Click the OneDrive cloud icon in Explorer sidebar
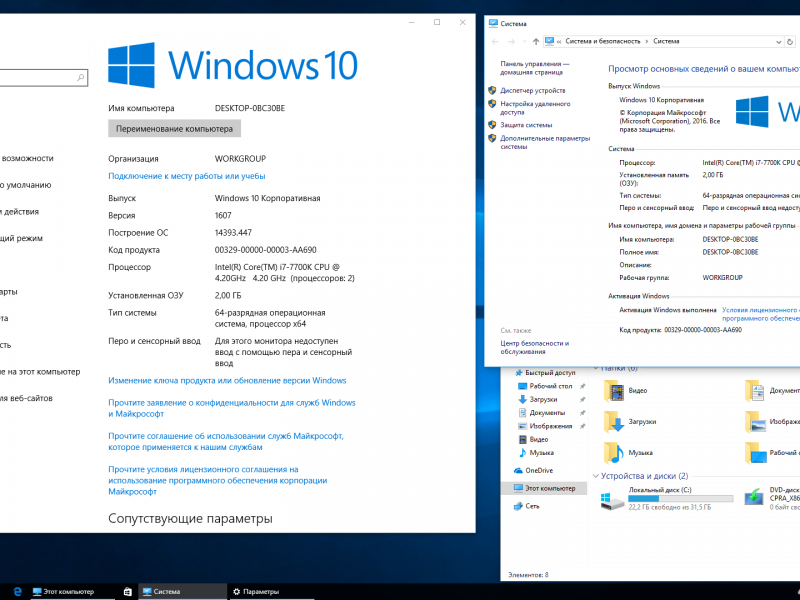This screenshot has width=800, height=600. pyautogui.click(x=518, y=470)
